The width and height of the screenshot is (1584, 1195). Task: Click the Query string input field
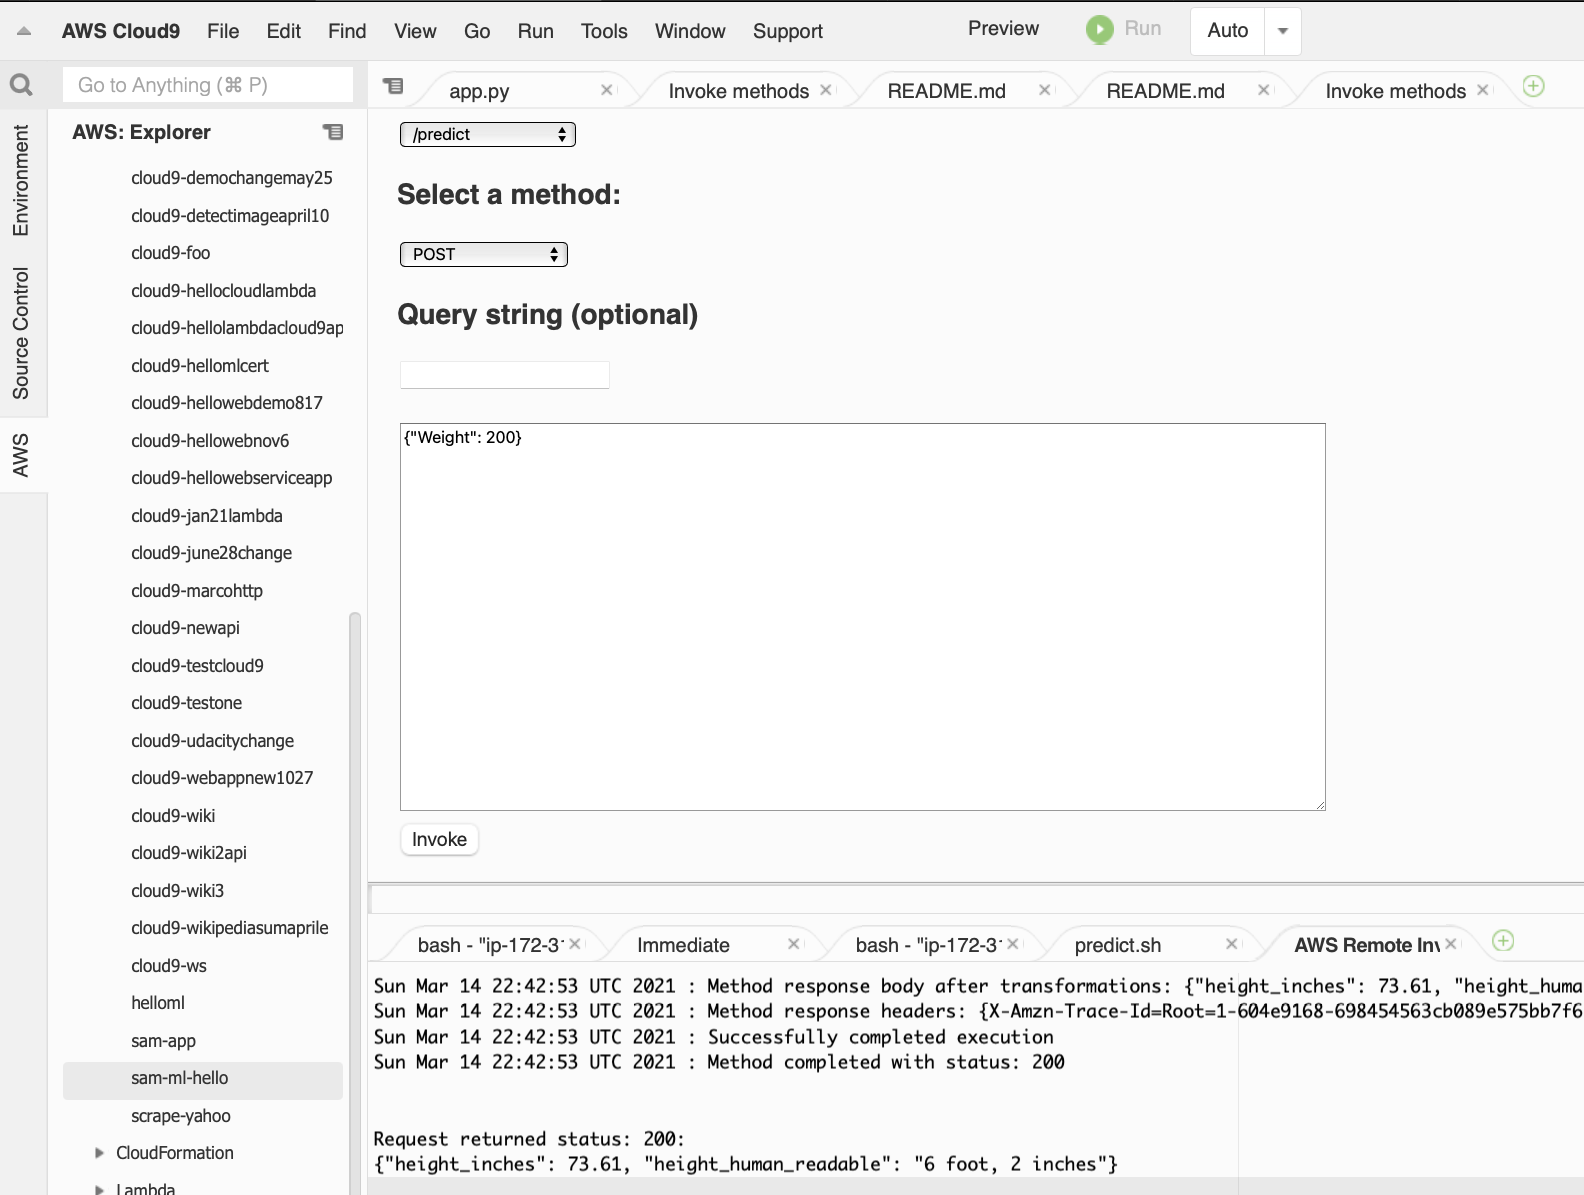[505, 375]
